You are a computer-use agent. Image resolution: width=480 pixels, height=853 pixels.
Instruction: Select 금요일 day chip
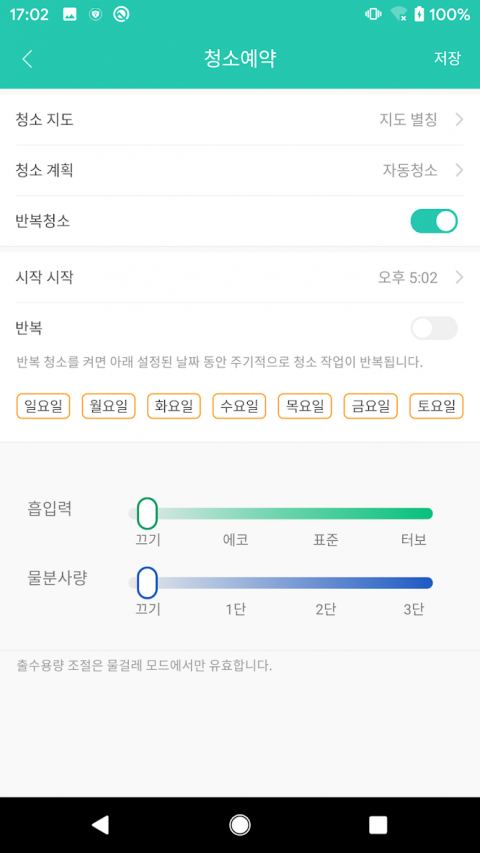click(x=371, y=406)
